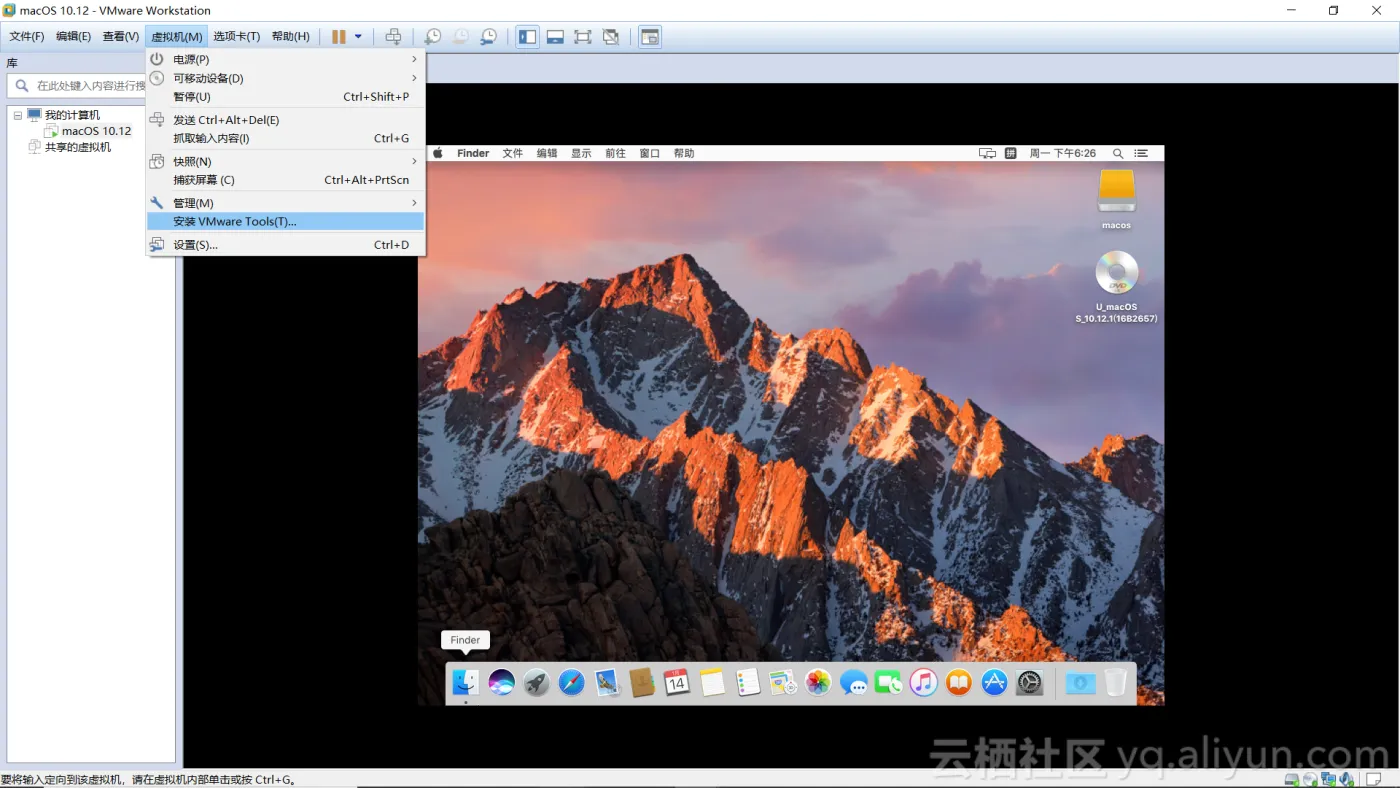Open the Trash in the Dock
The width and height of the screenshot is (1400, 788).
point(1115,683)
